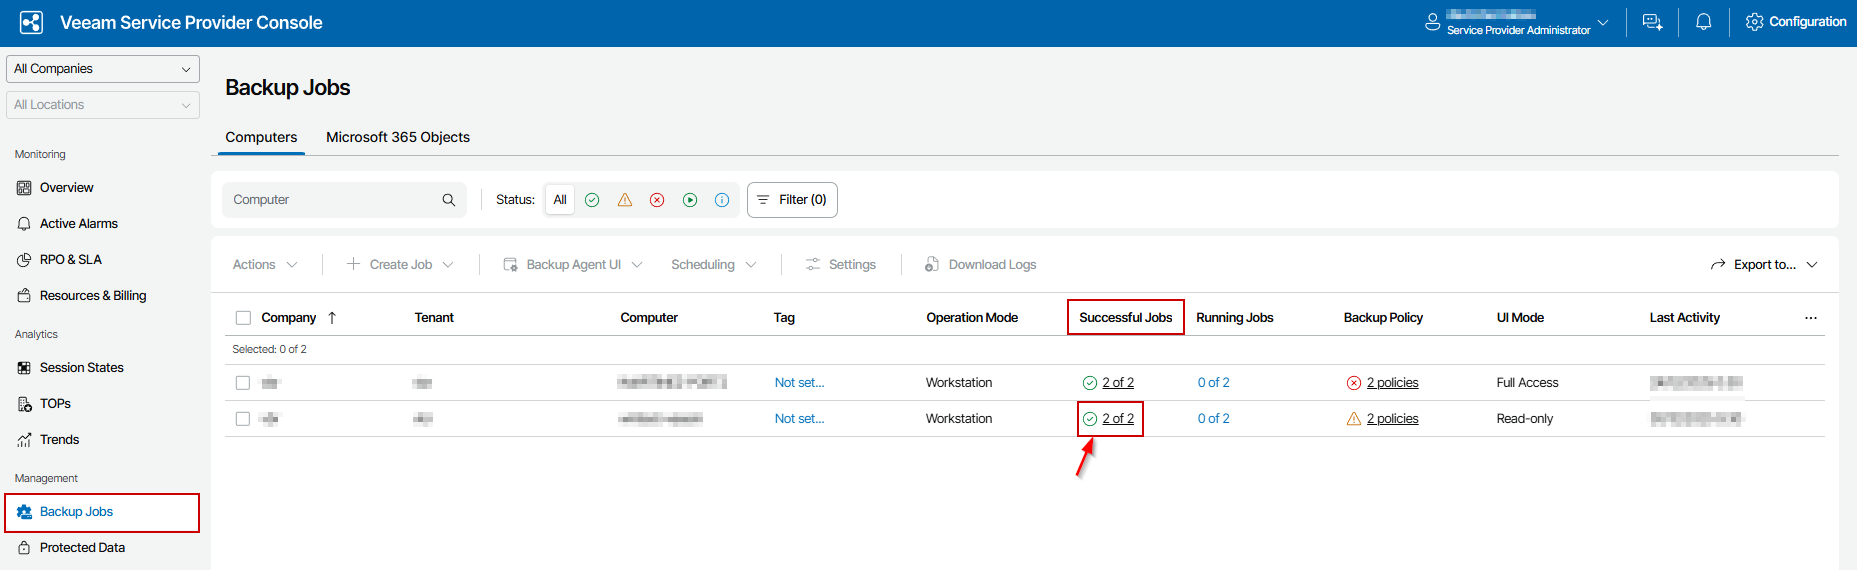The width and height of the screenshot is (1857, 570).
Task: Open the All Companies dropdown
Action: tap(103, 69)
